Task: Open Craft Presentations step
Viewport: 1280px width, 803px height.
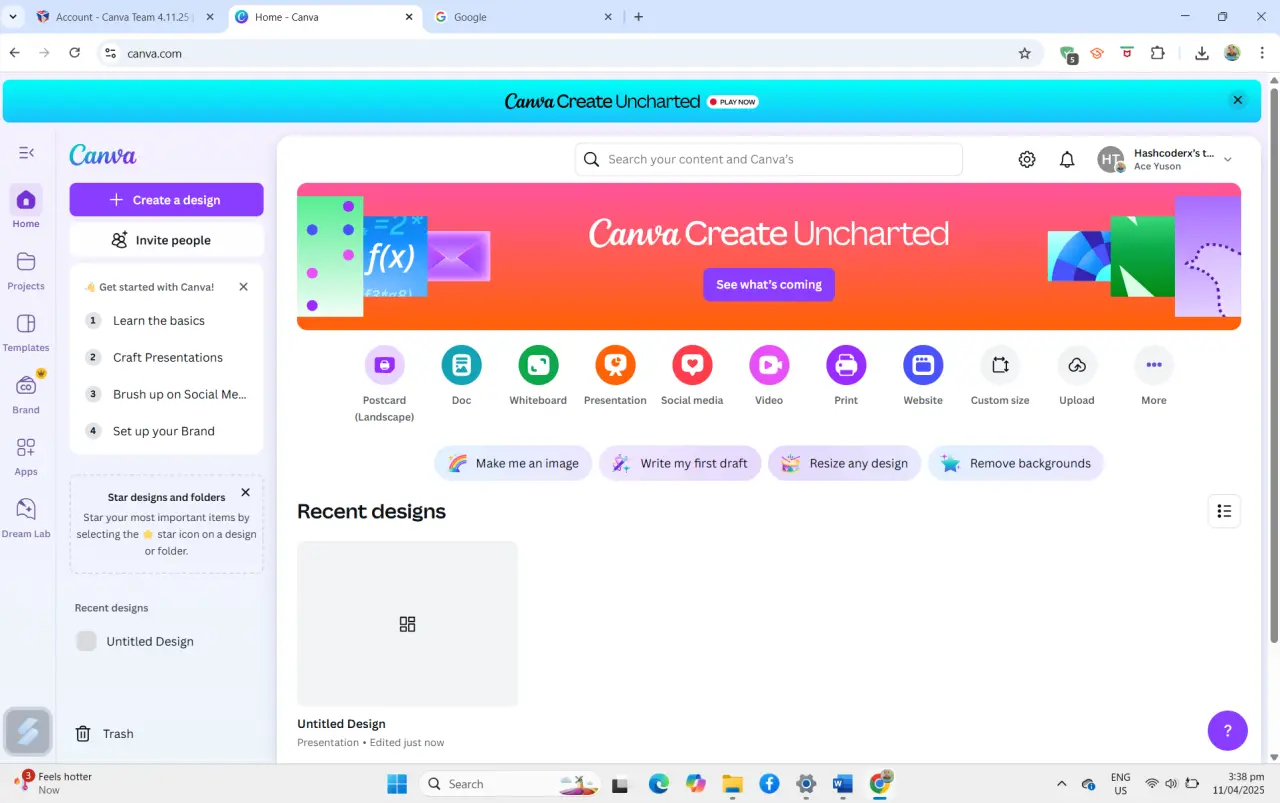Action: pos(166,358)
